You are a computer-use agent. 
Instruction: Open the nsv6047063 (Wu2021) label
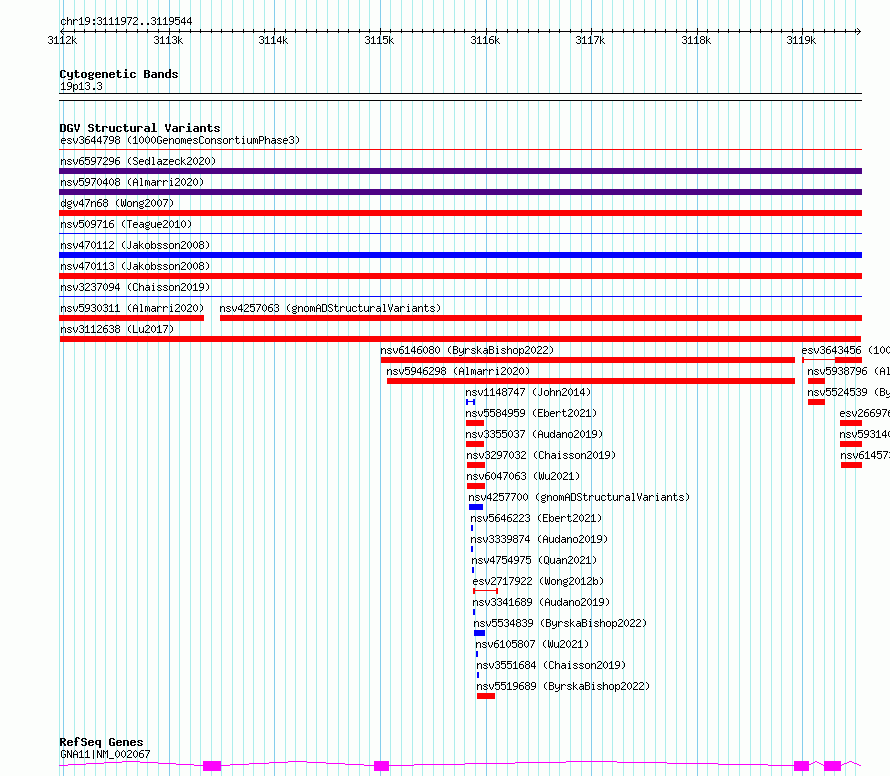click(523, 476)
